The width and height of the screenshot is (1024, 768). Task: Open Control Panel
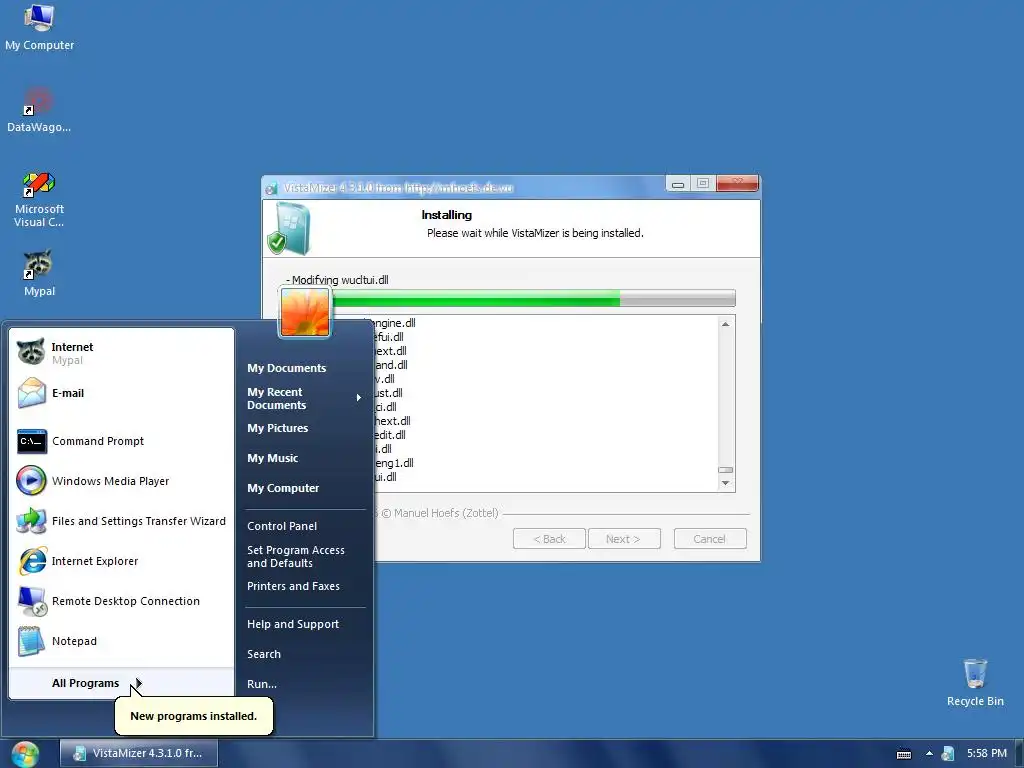click(282, 526)
